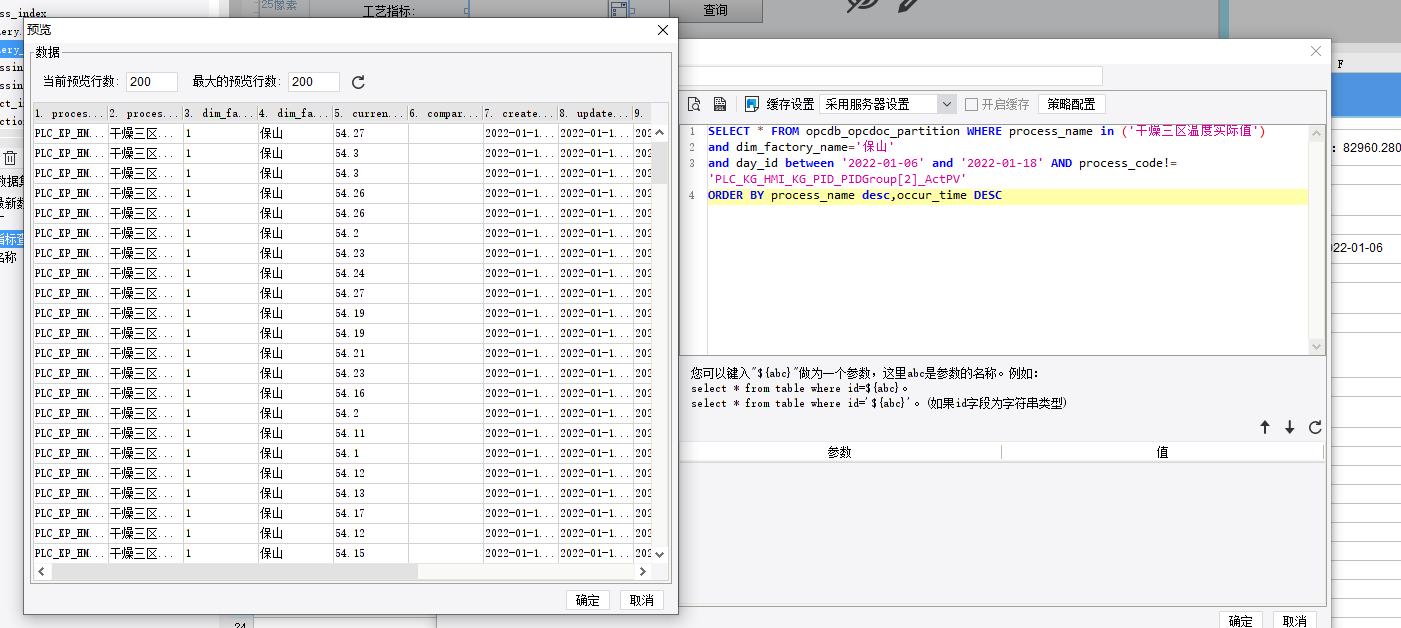
Task: Click the preview table's horizontal scrollbar thumb
Action: [x=235, y=571]
